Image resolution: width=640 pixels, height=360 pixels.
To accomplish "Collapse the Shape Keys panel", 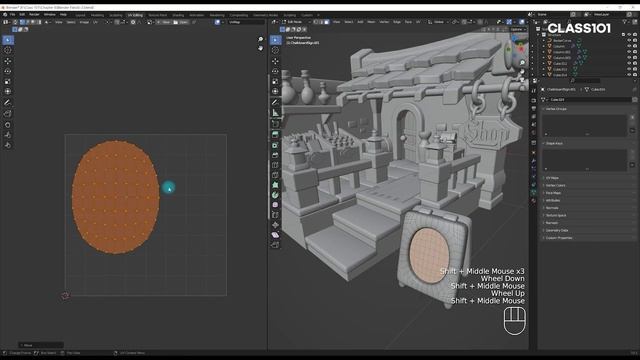I will 554,144.
